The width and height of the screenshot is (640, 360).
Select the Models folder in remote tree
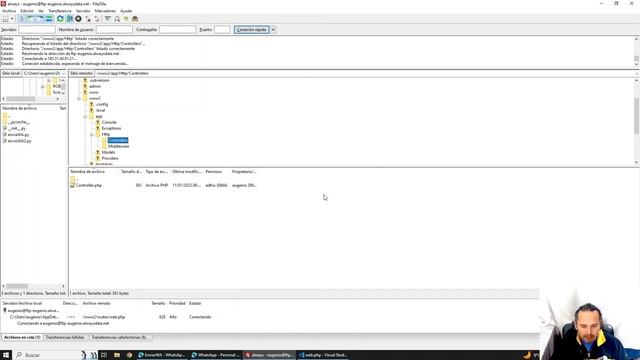(108, 152)
